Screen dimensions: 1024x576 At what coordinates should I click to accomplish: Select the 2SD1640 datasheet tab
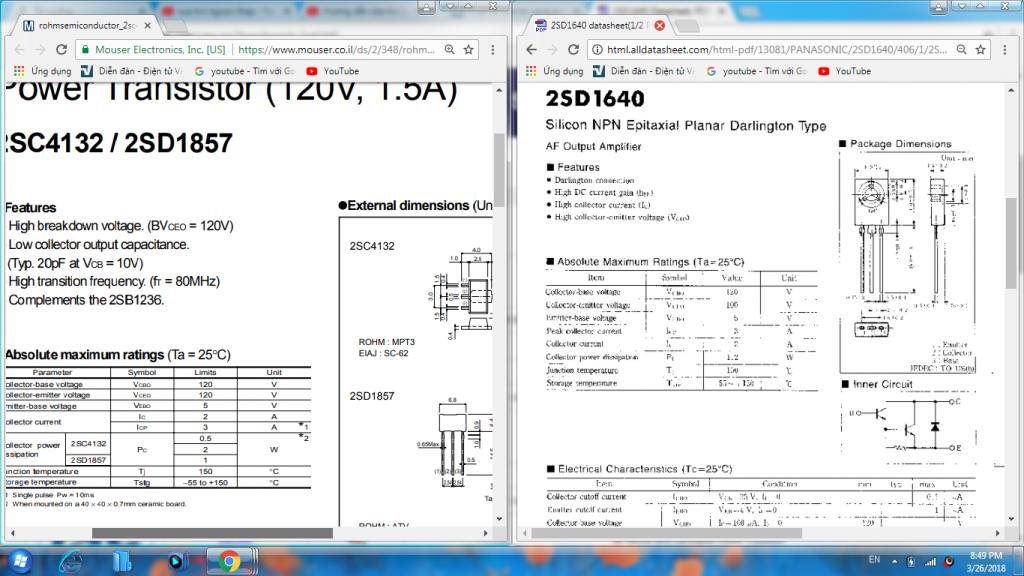[x=598, y=25]
